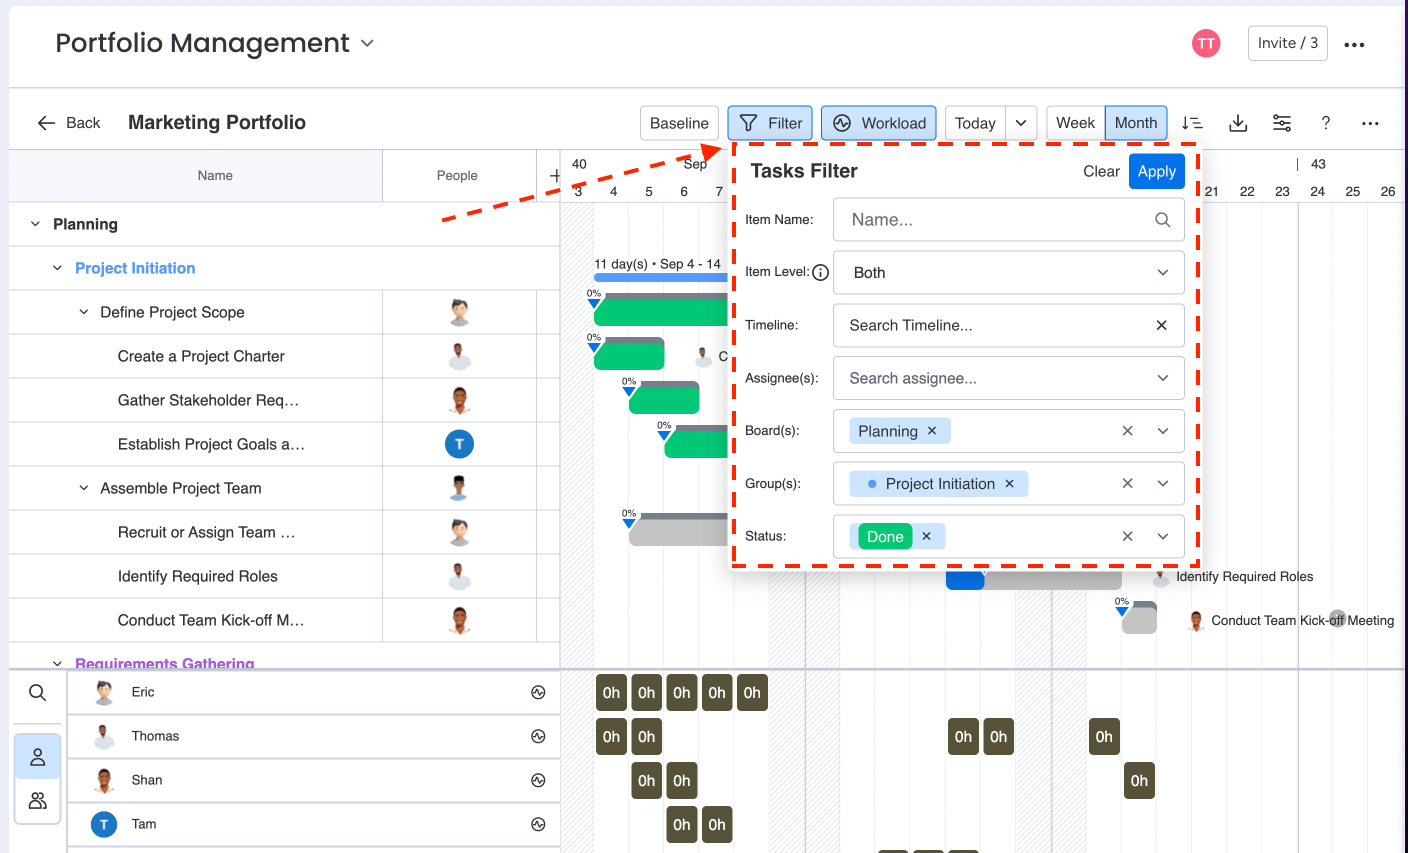Click the download export icon in toolbar
The image size is (1408, 853).
(x=1238, y=123)
